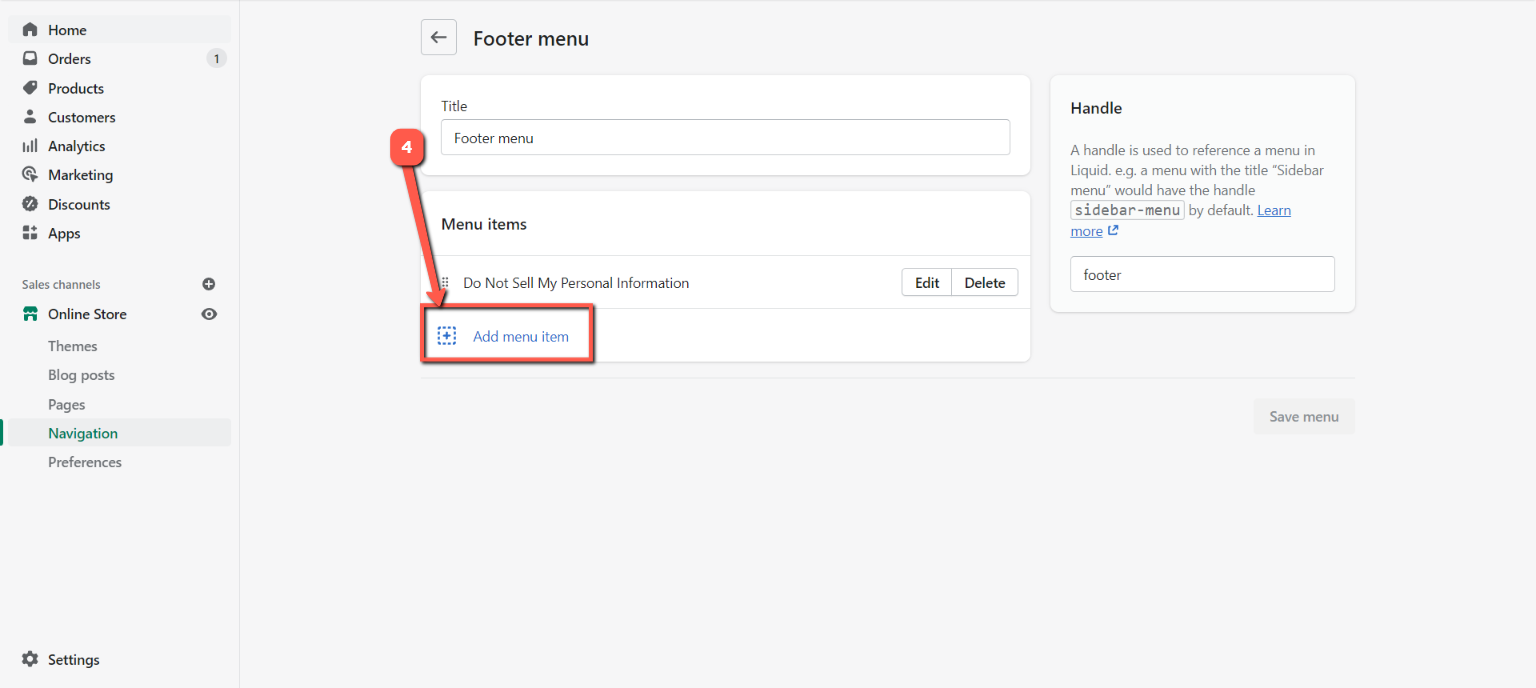Viewport: 1536px width, 688px height.
Task: Click the Save menu button
Action: click(1304, 416)
